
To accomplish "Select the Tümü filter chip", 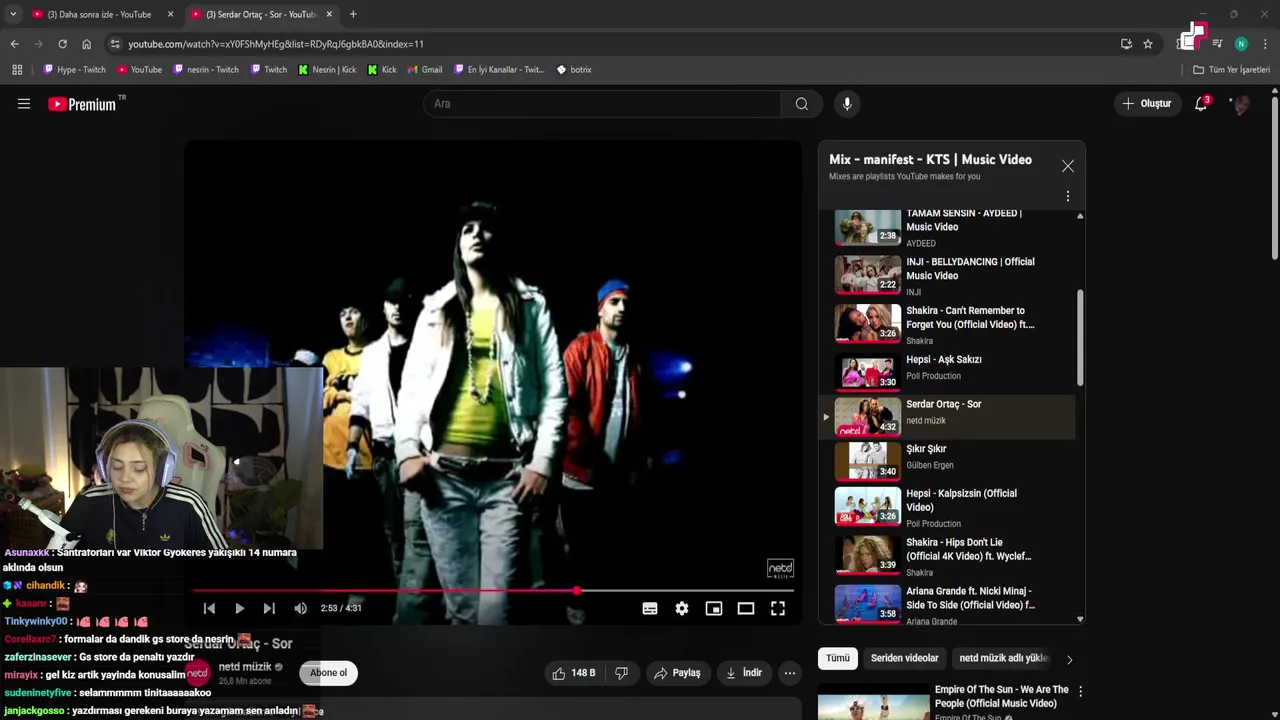I will (838, 658).
